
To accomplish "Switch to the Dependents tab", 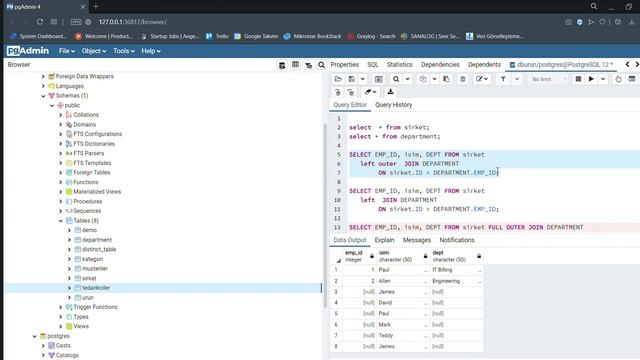I will (484, 64).
